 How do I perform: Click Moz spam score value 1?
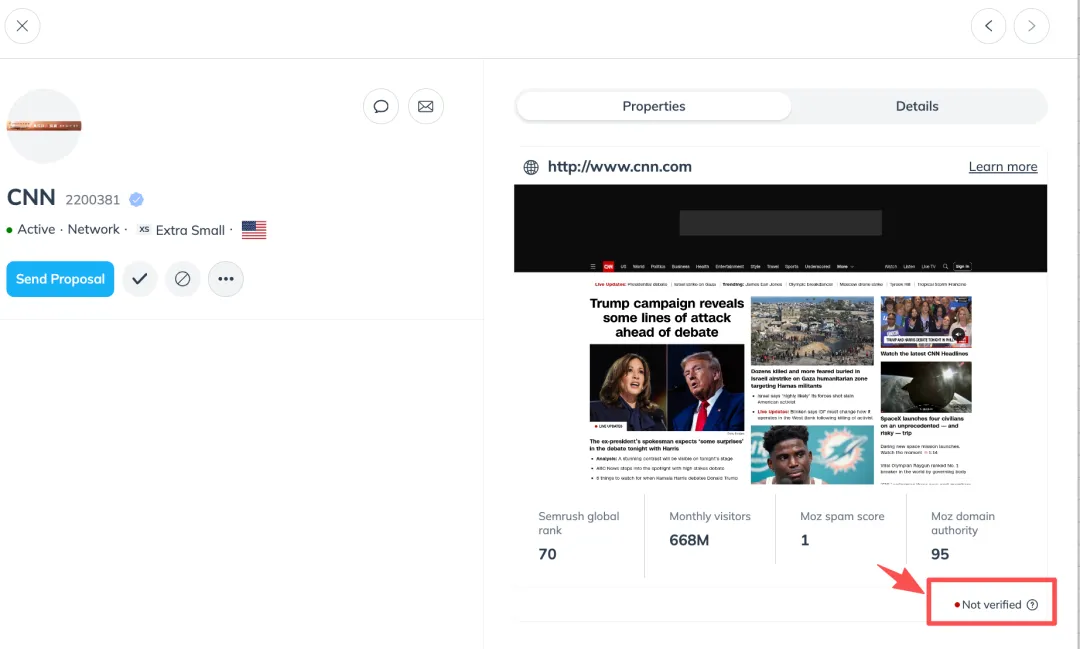tap(804, 540)
